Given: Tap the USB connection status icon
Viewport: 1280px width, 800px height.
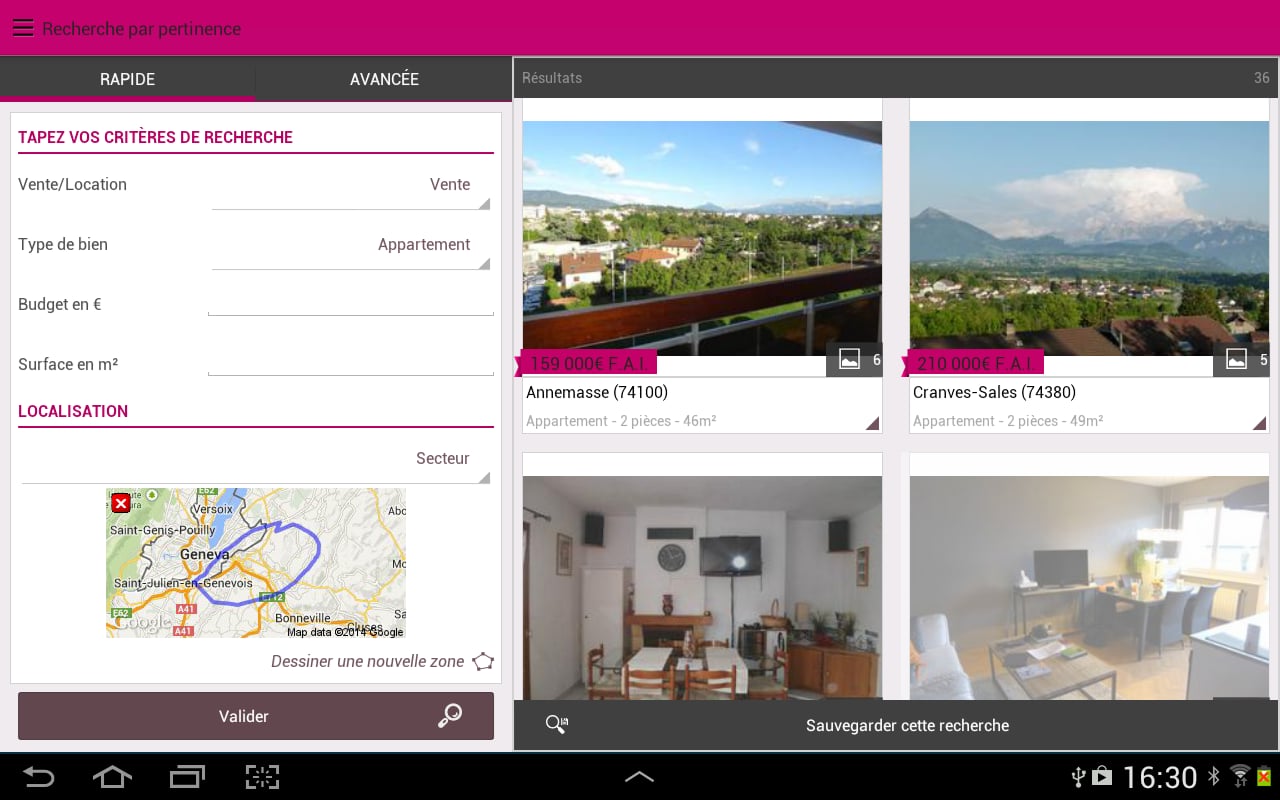Looking at the screenshot, I should point(1078,777).
